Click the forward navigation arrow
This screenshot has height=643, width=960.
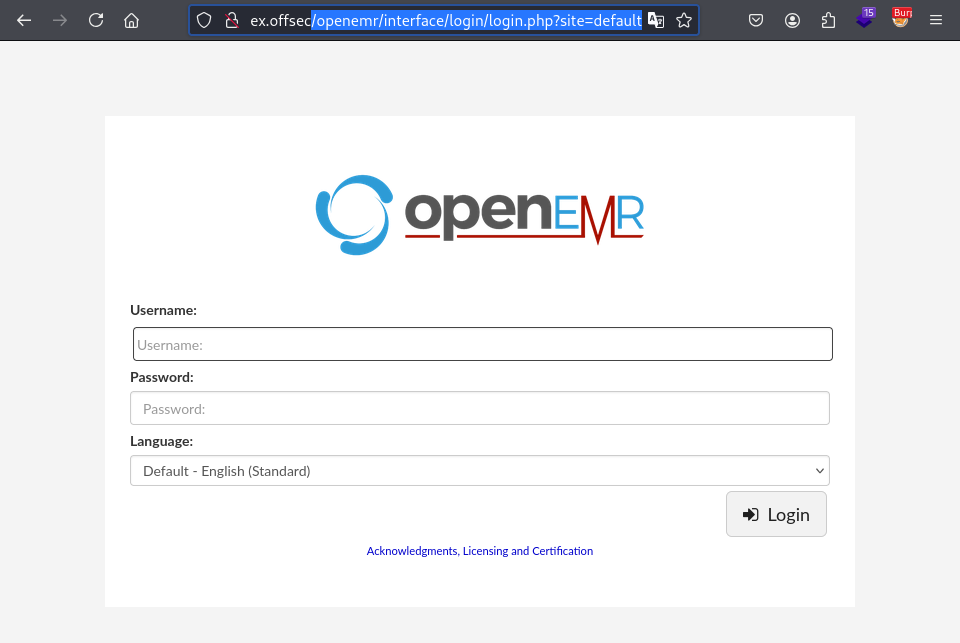click(60, 20)
